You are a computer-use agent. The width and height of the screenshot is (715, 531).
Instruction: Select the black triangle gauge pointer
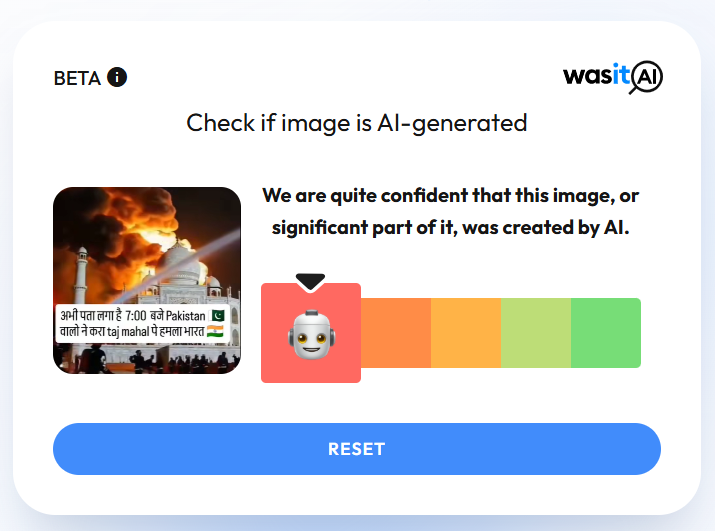pos(311,281)
